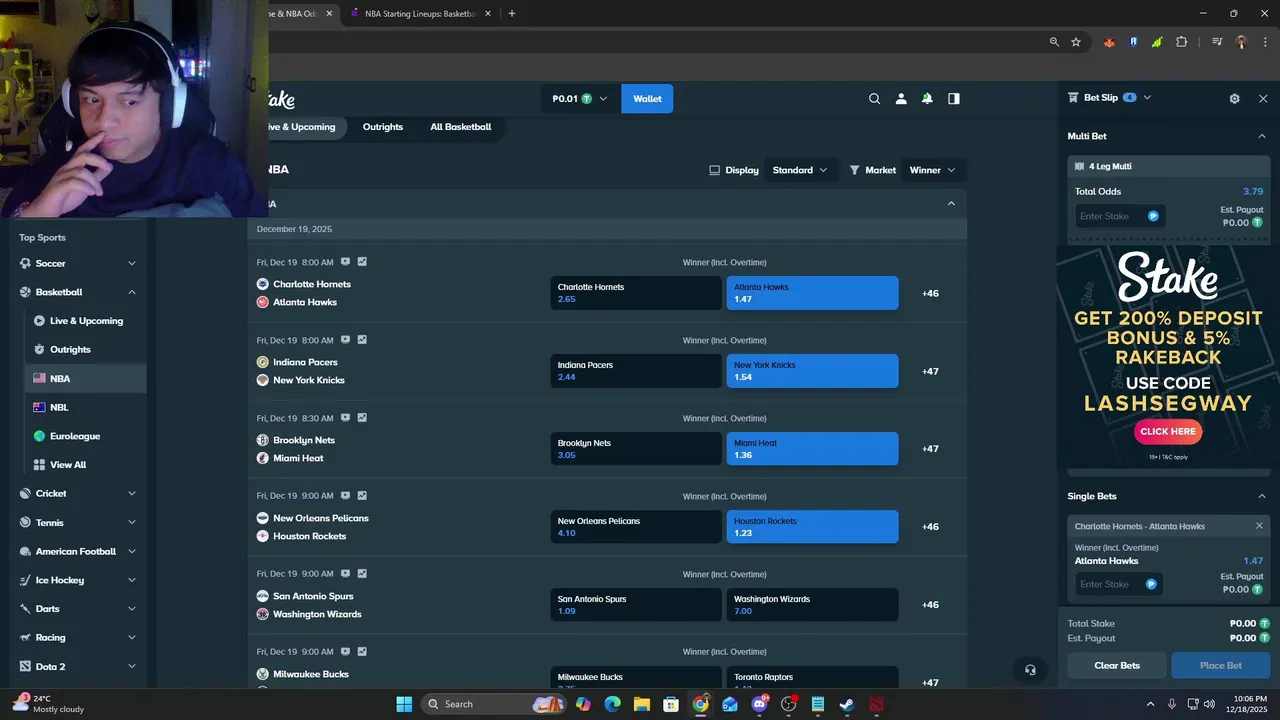The width and height of the screenshot is (1280, 720).
Task: Open live stream icon for Spurs vs Wizards
Action: 345,573
